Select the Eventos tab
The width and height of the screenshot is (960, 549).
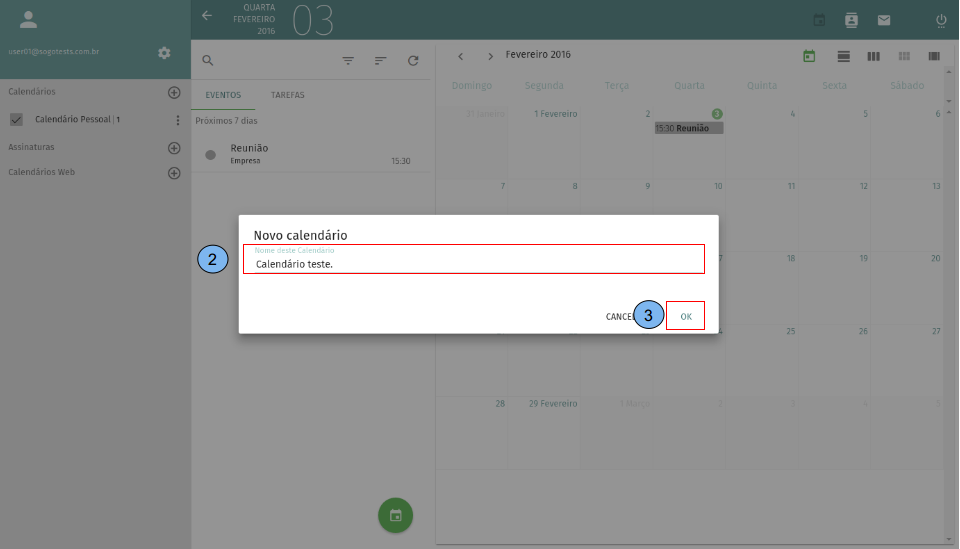pyautogui.click(x=223, y=95)
